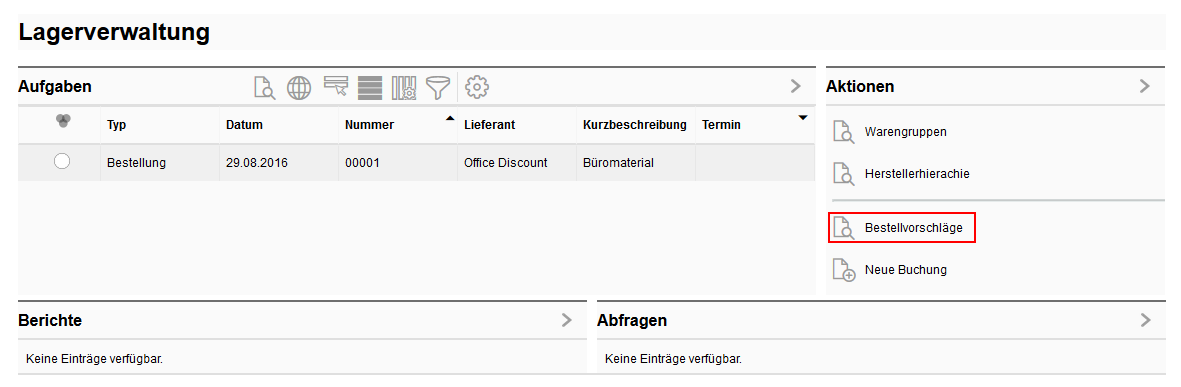Open the Herstellerhierachie action link
Screen dimensions: 1181x387
[917, 174]
